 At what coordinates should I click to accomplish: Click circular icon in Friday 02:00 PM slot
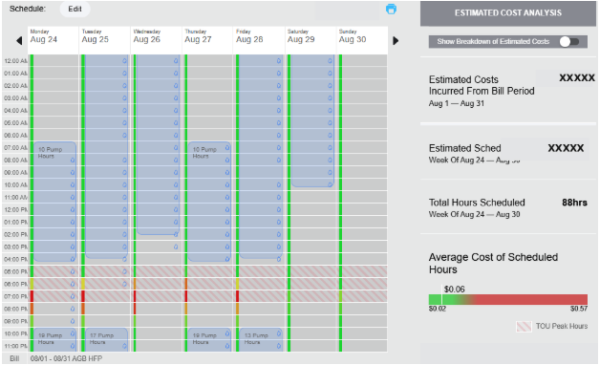(x=279, y=234)
